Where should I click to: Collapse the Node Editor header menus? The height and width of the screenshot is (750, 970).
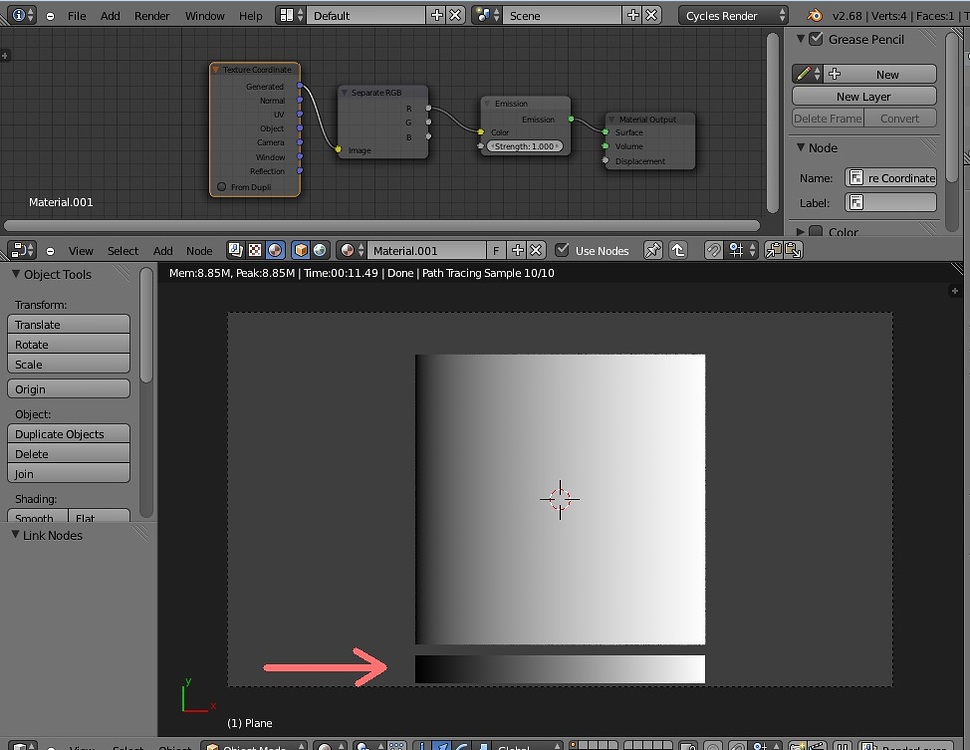pyautogui.click(x=50, y=251)
